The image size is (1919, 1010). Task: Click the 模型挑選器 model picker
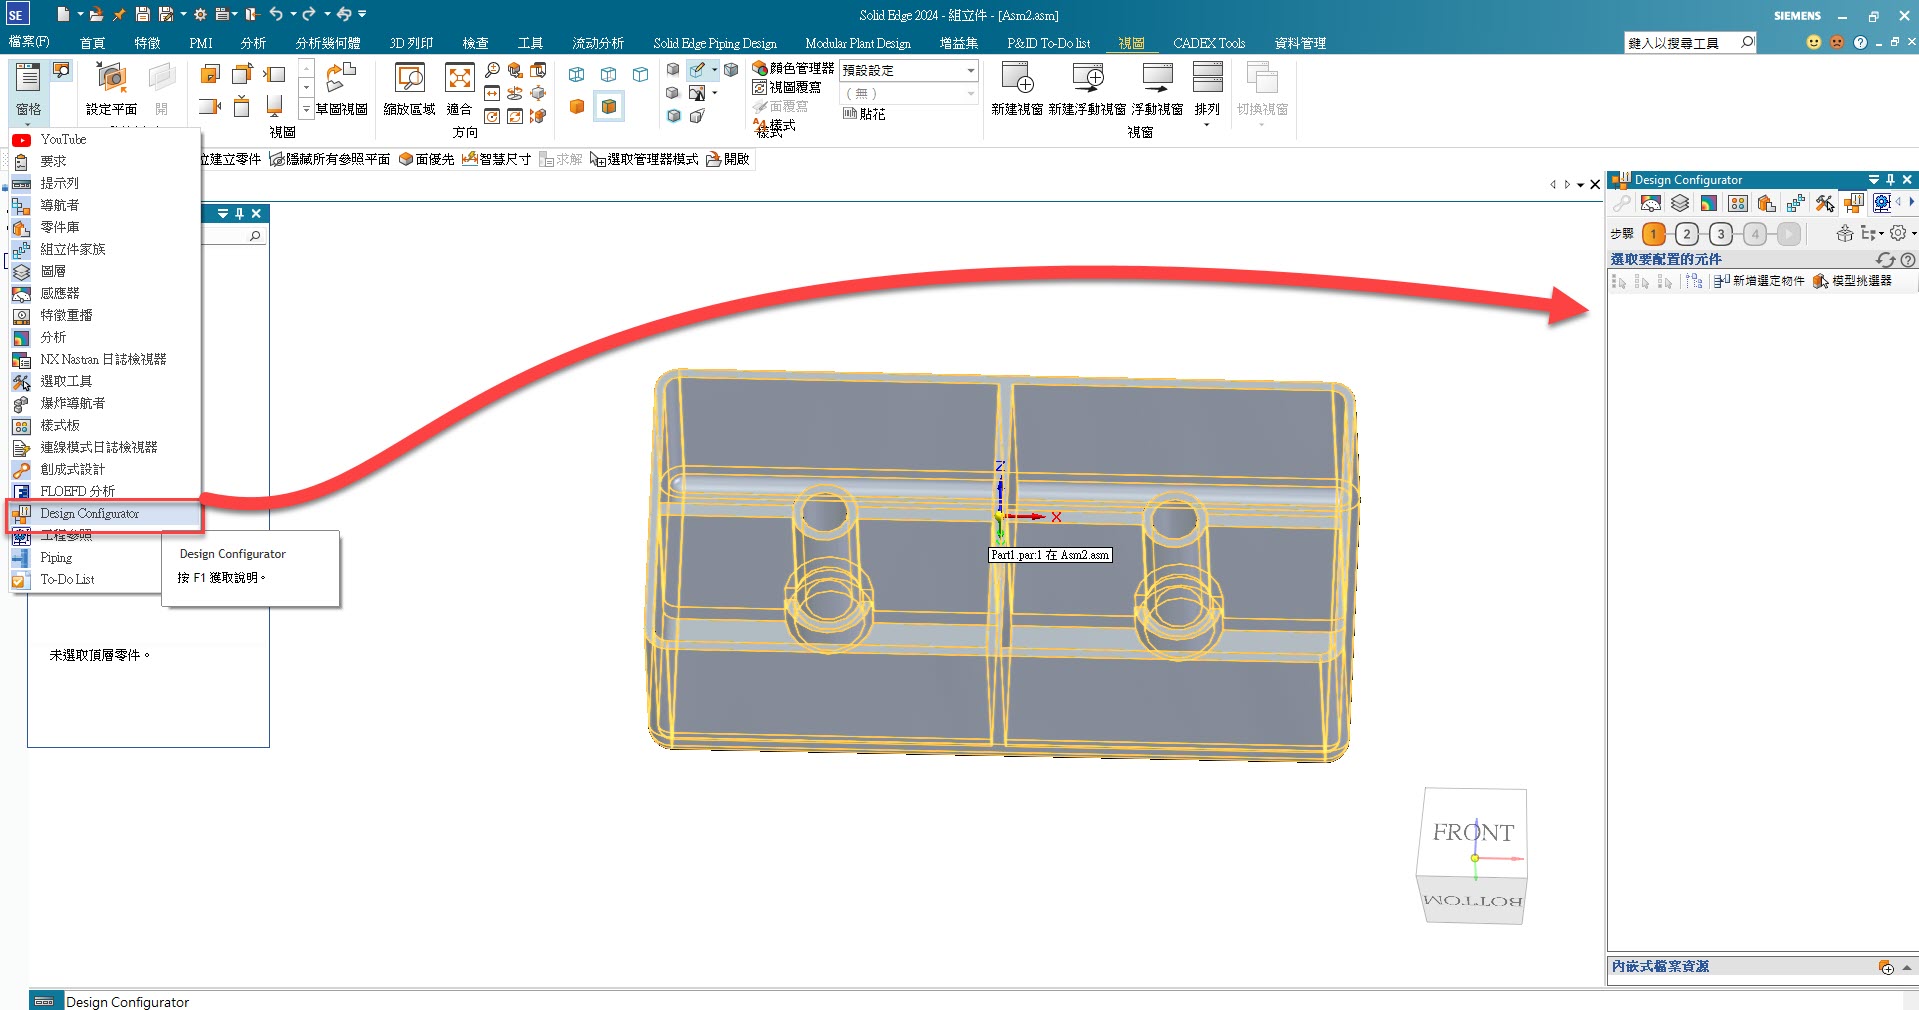[x=1852, y=281]
